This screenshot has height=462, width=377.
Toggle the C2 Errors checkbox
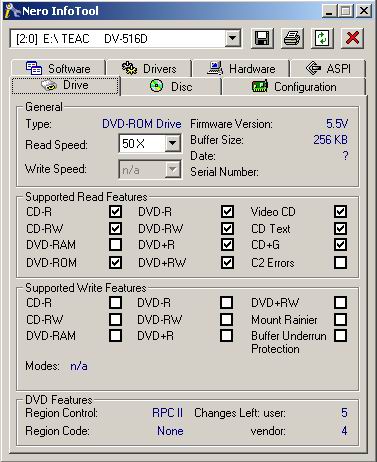pos(340,262)
